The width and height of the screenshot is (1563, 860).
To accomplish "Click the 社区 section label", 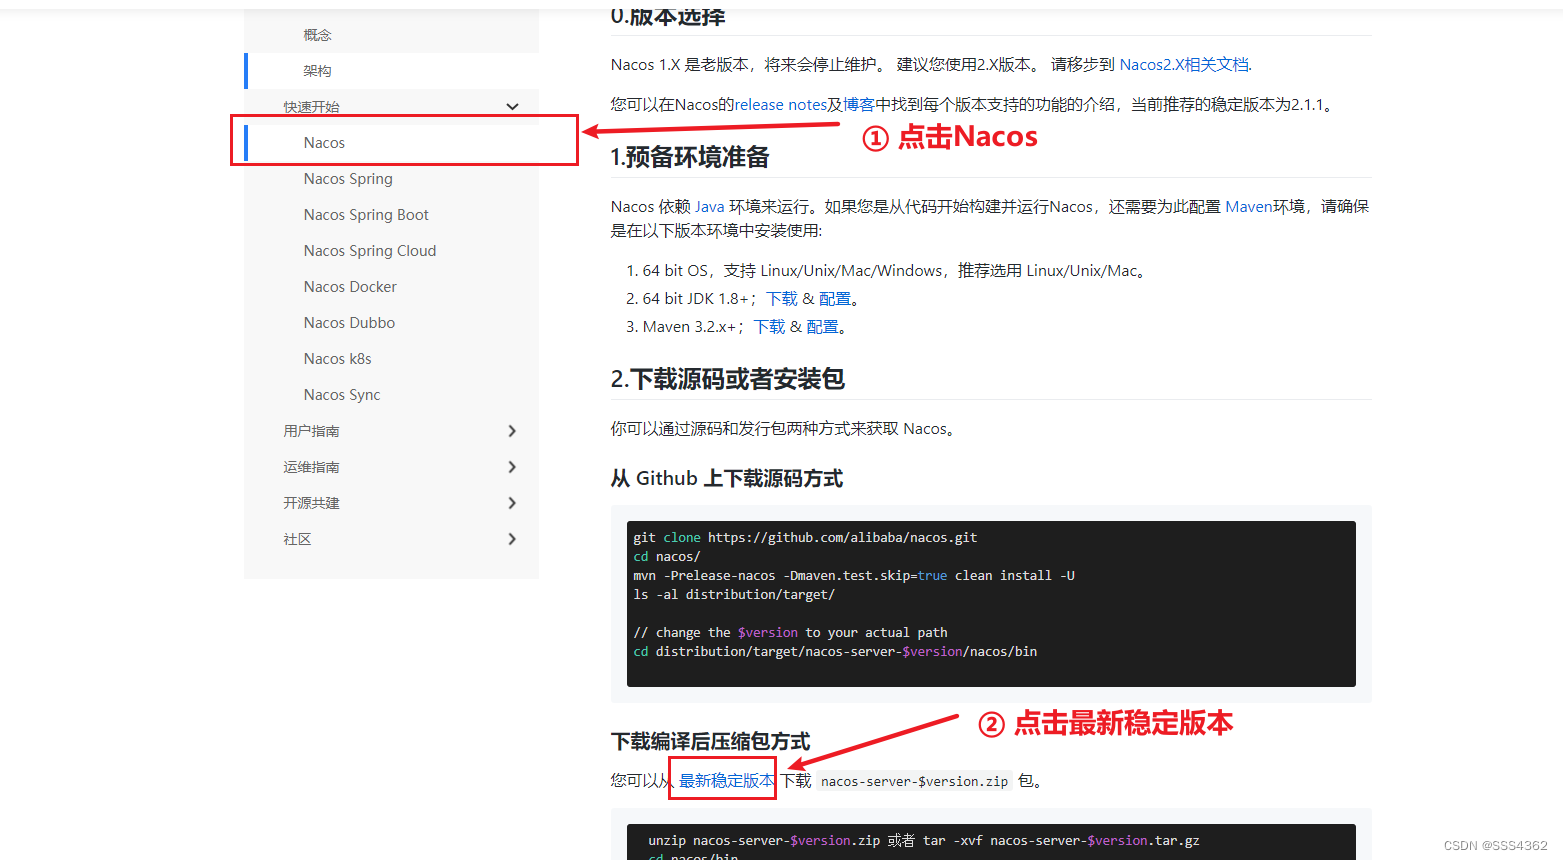I will [297, 539].
